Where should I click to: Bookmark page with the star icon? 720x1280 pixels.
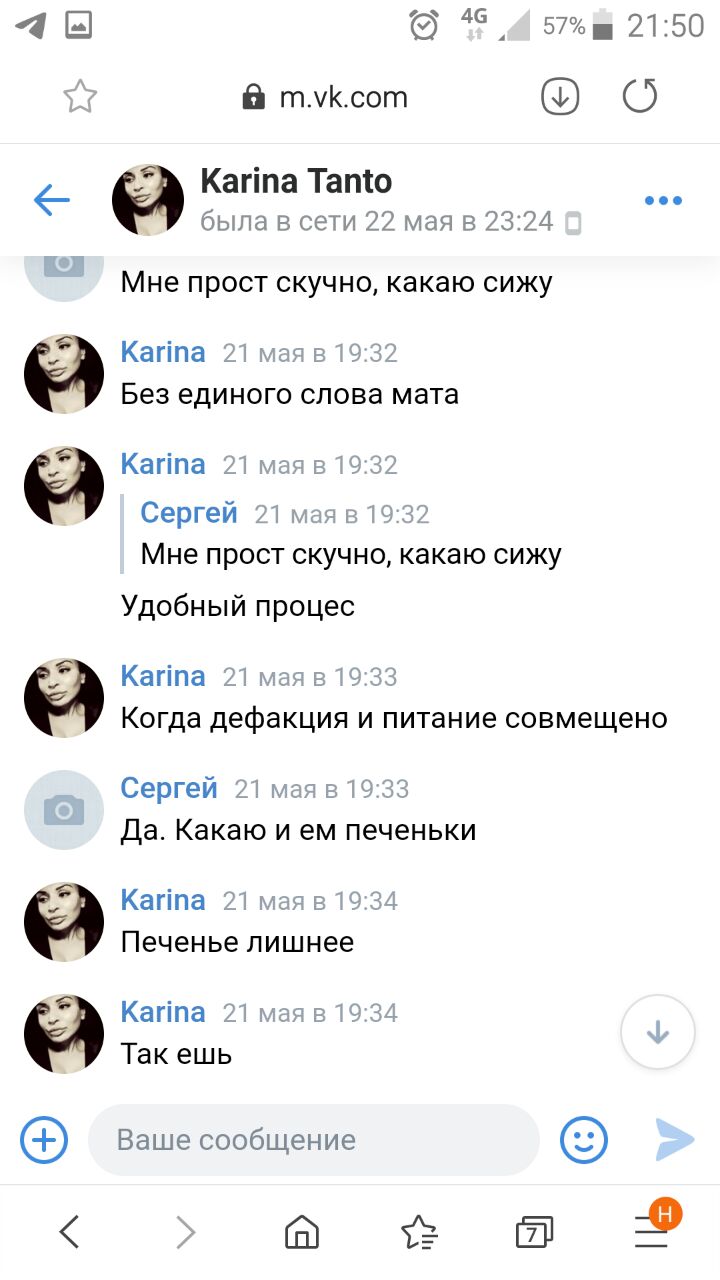(x=80, y=97)
